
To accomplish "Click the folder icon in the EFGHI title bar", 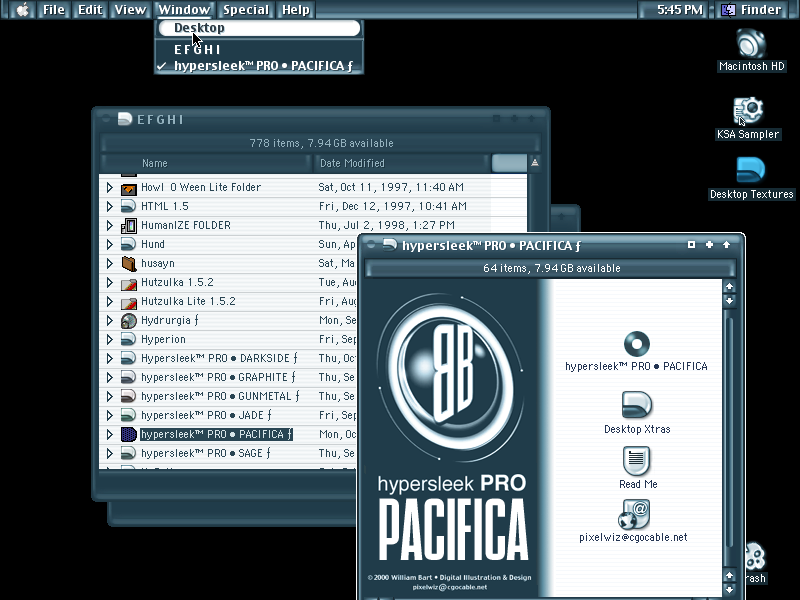I will (x=125, y=119).
